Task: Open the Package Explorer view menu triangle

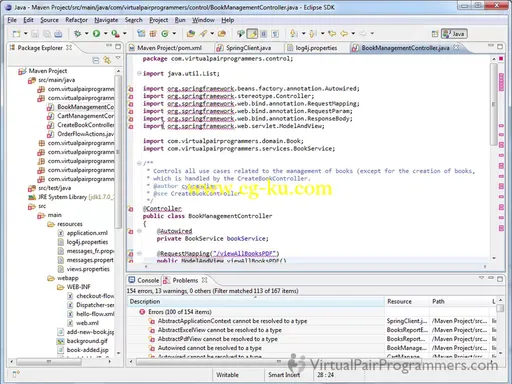Action: point(118,58)
